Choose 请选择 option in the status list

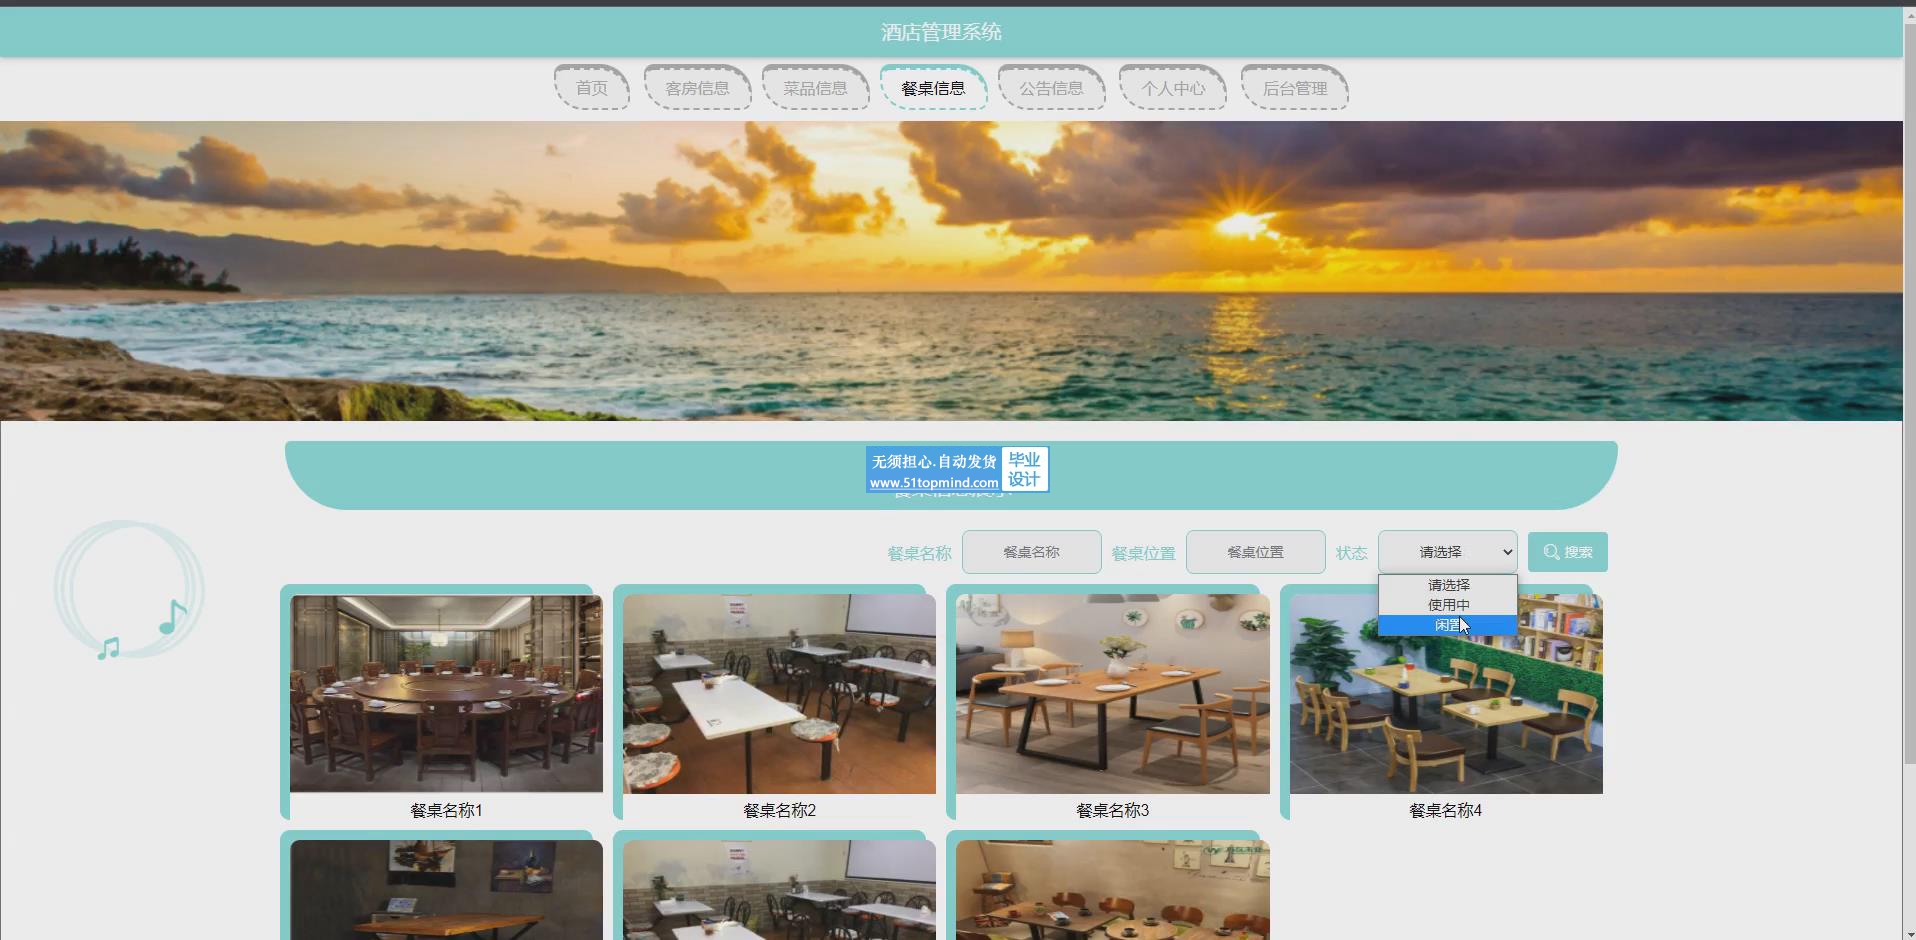coord(1448,585)
